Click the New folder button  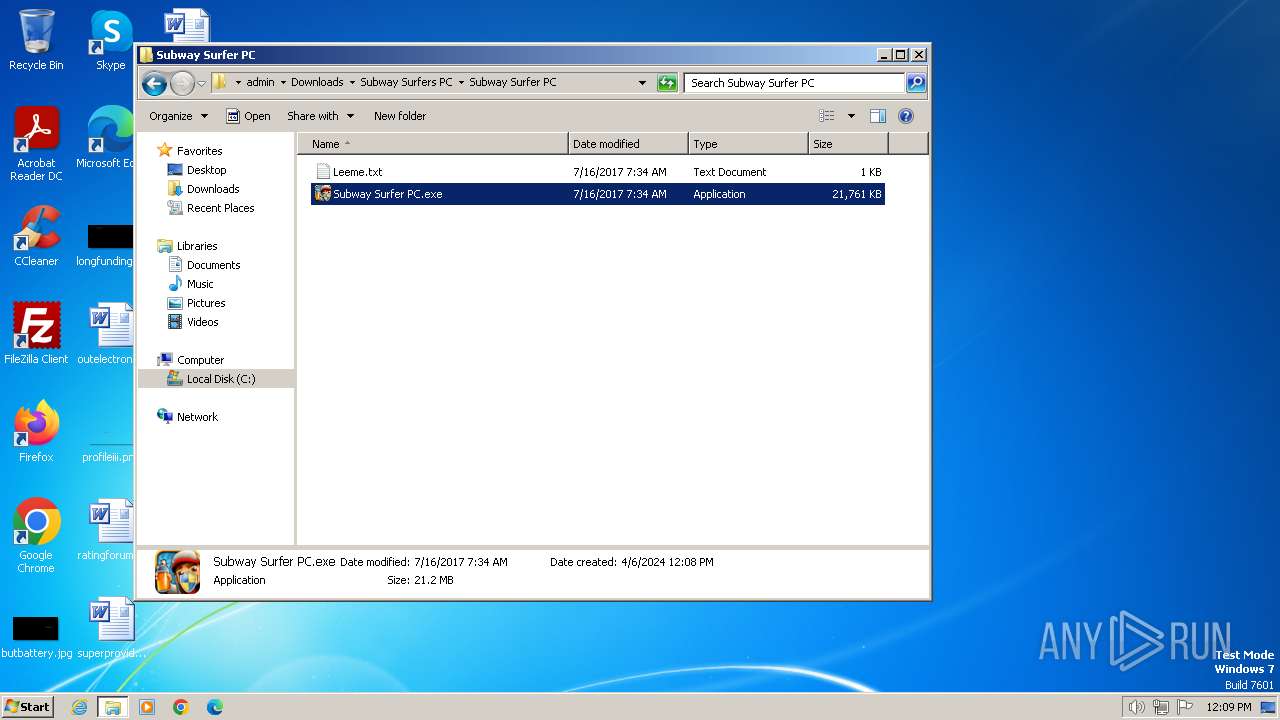pos(400,116)
